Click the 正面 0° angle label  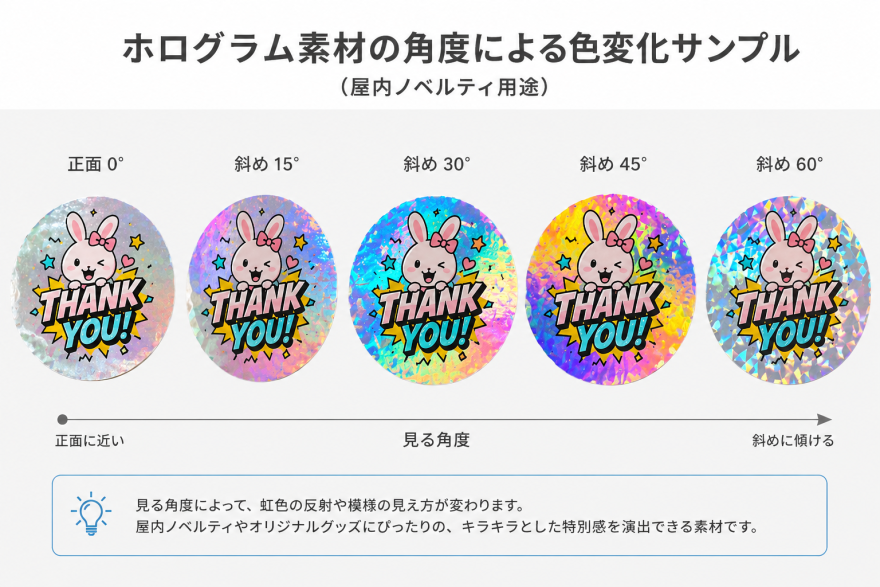point(95,164)
